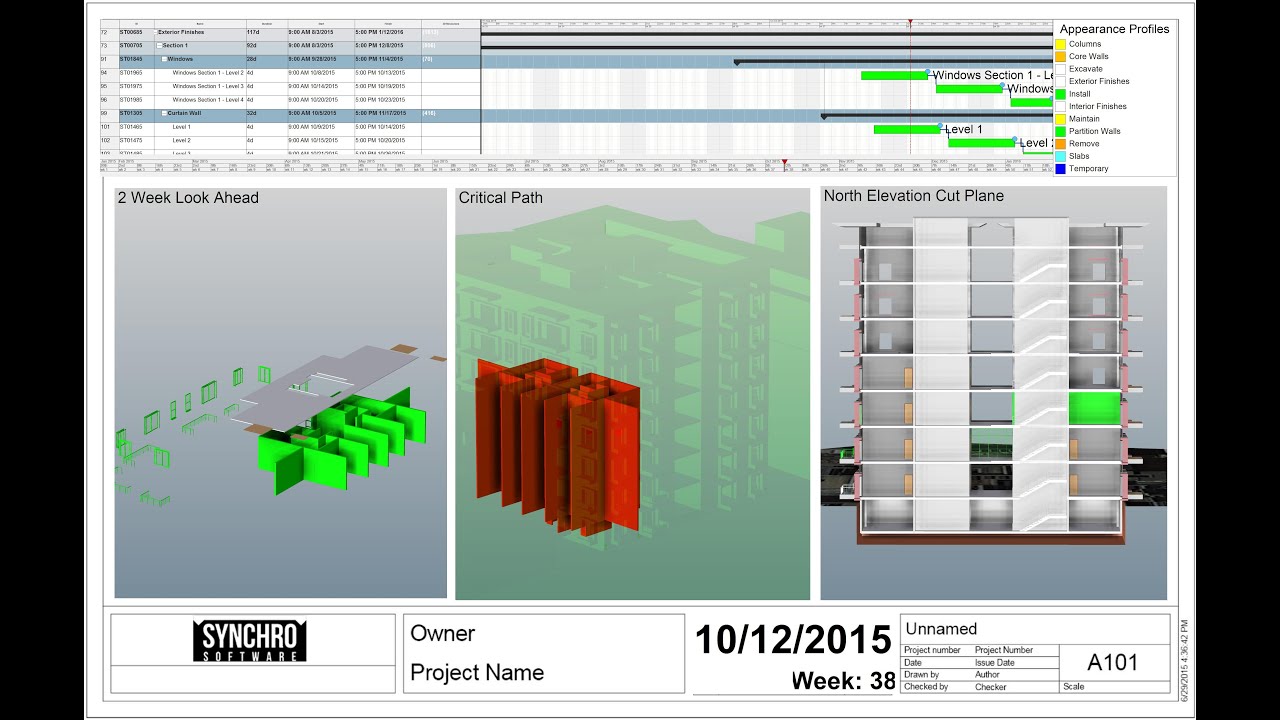Click the Appearance Profiles legend title
Screen dimensions: 1280x720
pos(1114,29)
